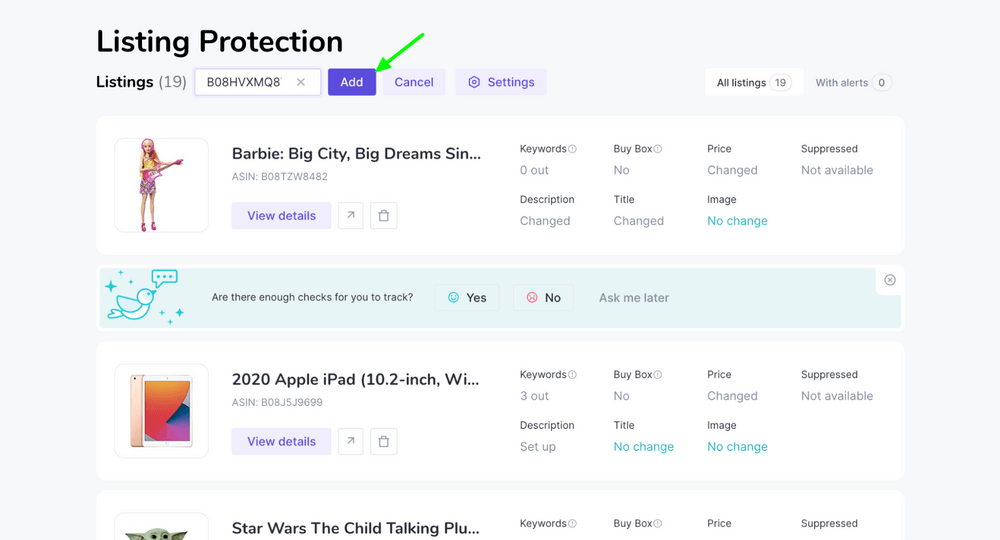This screenshot has width=1000, height=540.
Task: Switch to All listings tab
Action: 754,82
